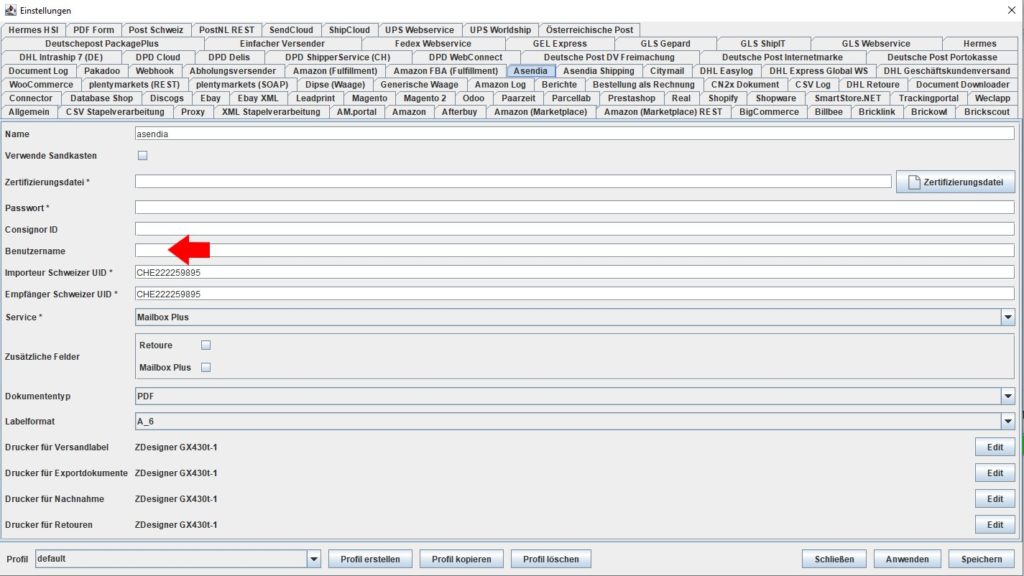Focus the Passwort input field
The image size is (1024, 576).
[x=575, y=208]
